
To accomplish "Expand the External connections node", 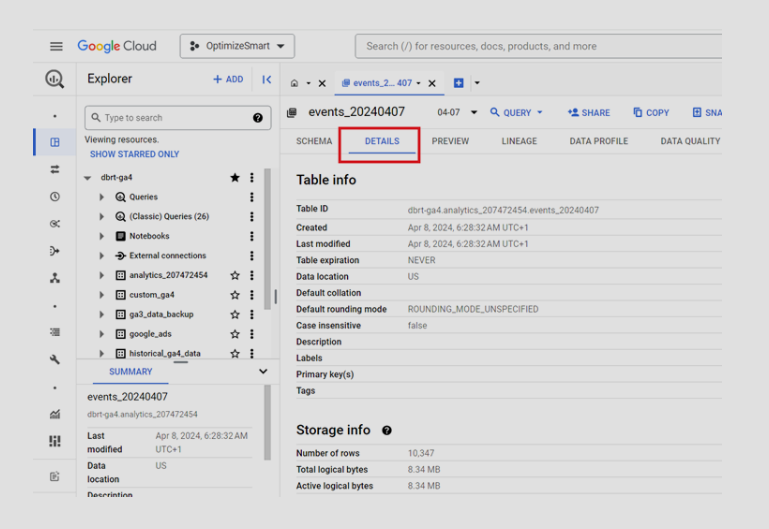I will [x=102, y=255].
